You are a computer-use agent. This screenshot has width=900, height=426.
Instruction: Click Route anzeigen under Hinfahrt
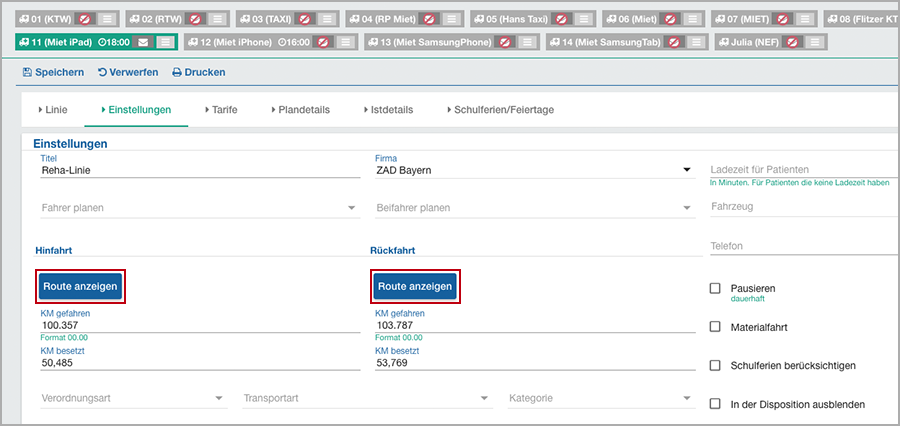pyautogui.click(x=81, y=286)
